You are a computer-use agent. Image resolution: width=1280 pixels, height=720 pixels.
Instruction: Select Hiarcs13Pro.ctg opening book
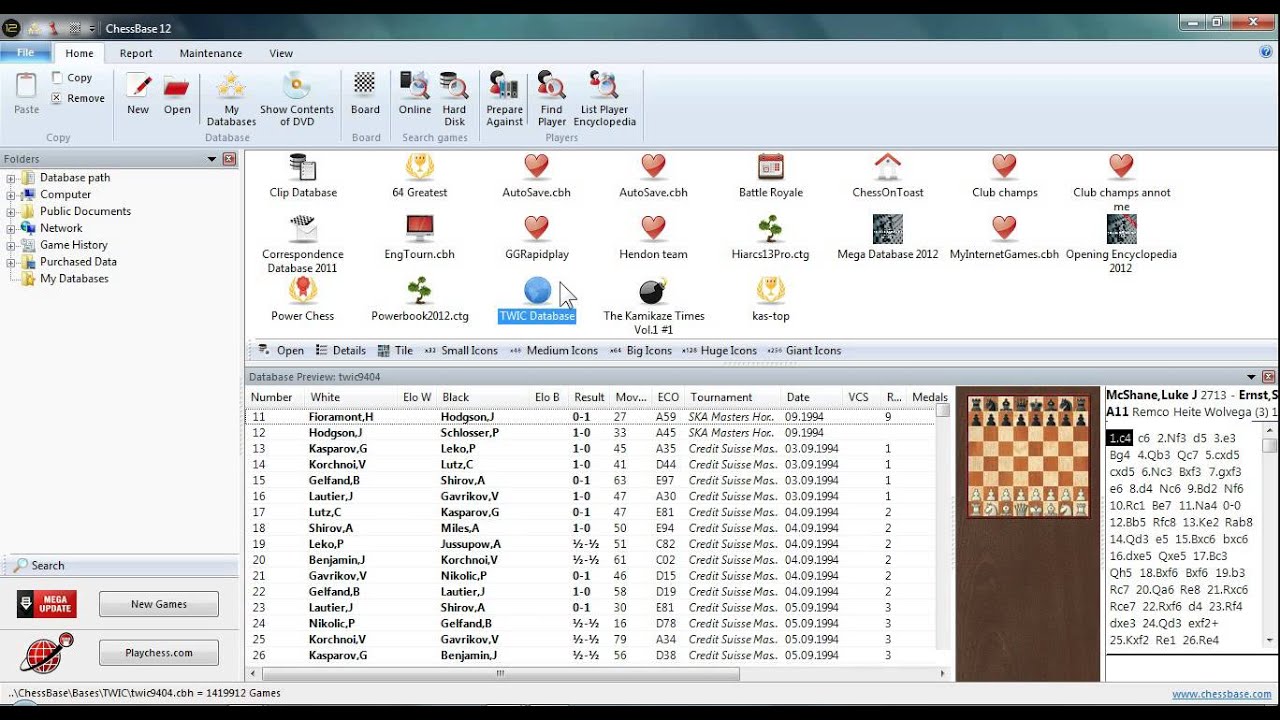point(771,238)
